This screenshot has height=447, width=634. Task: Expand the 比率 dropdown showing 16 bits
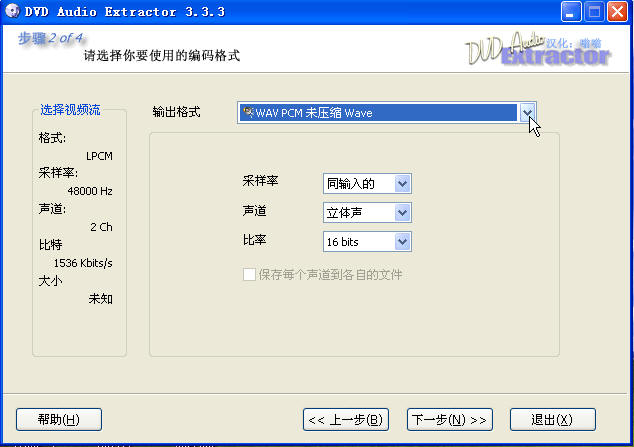click(402, 242)
